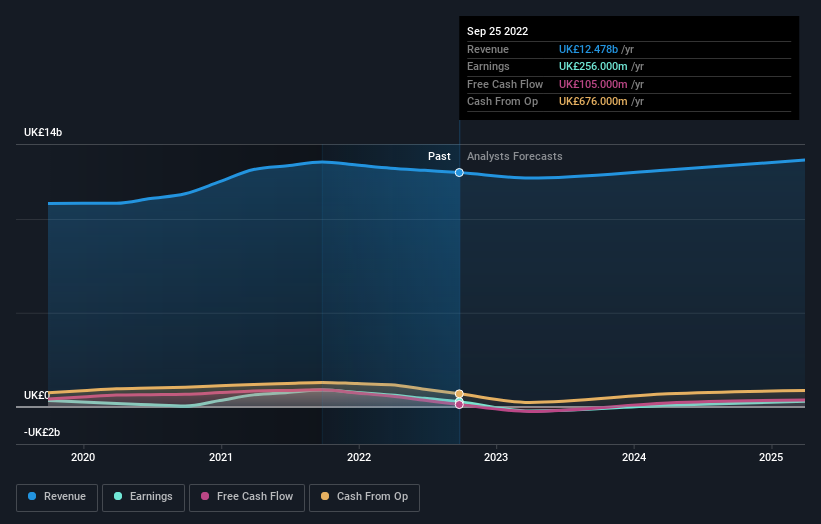Click the pink dot in Free Cash Flow legend

(x=205, y=496)
